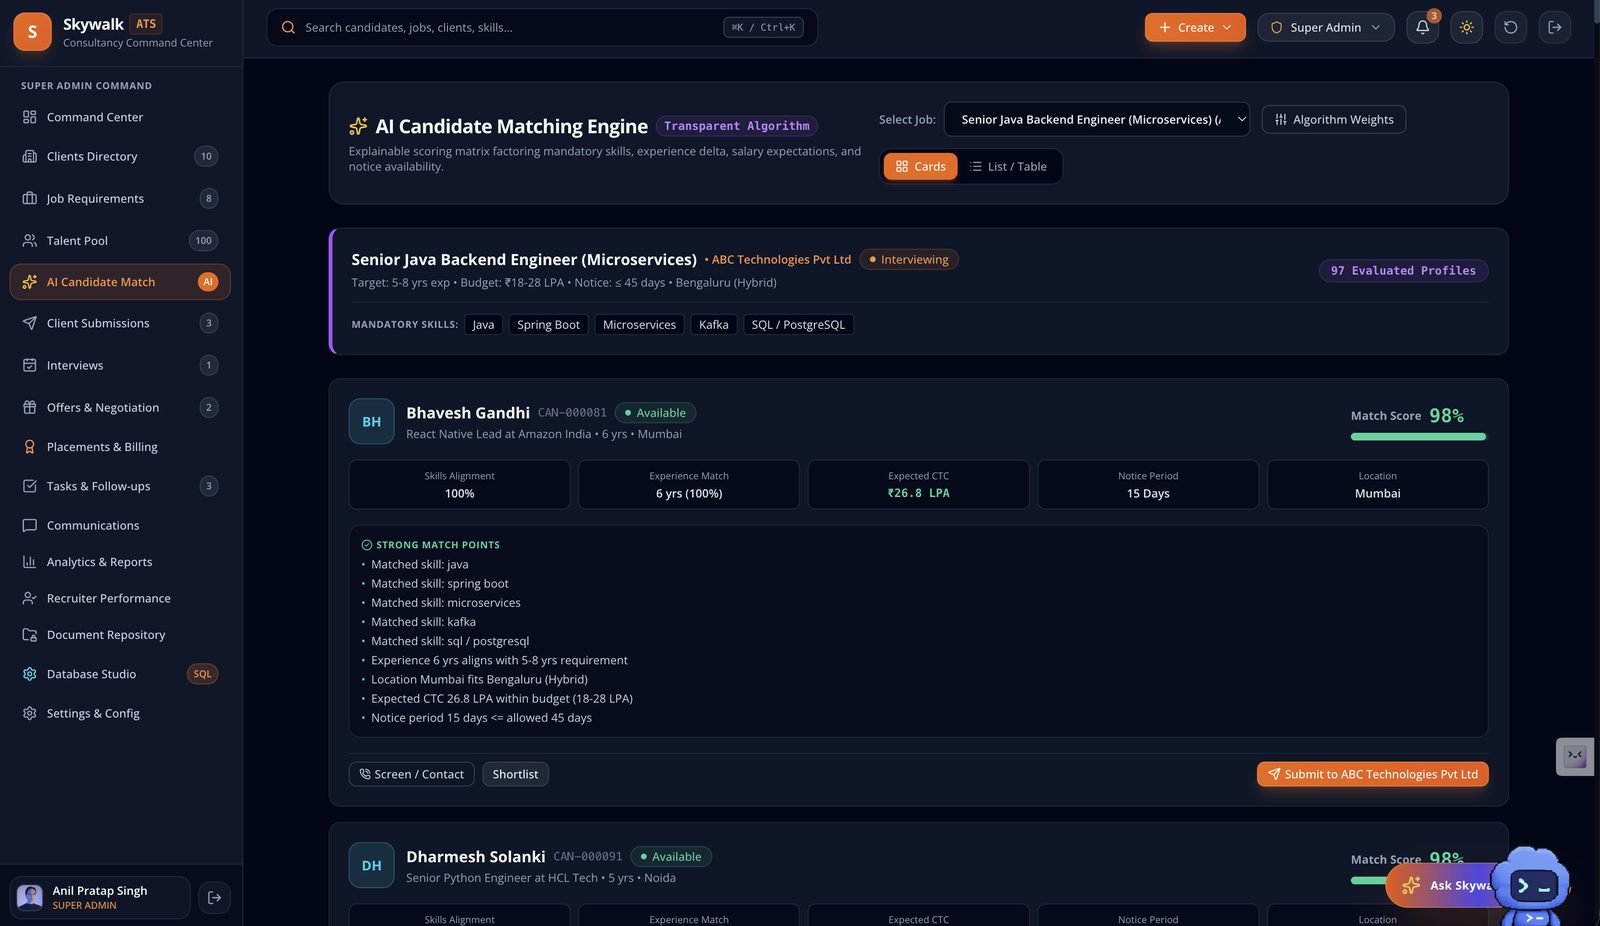This screenshot has height=926, width=1600.
Task: Click the search magnifier icon
Action: point(288,27)
